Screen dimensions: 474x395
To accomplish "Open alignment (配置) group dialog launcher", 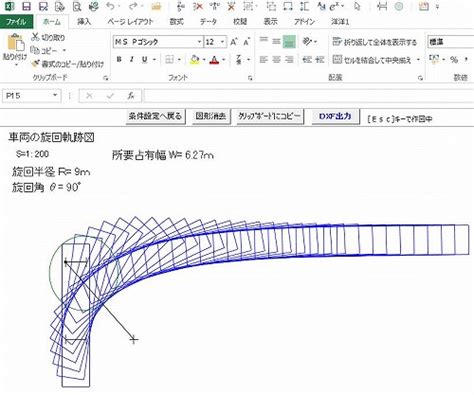I will [420, 78].
